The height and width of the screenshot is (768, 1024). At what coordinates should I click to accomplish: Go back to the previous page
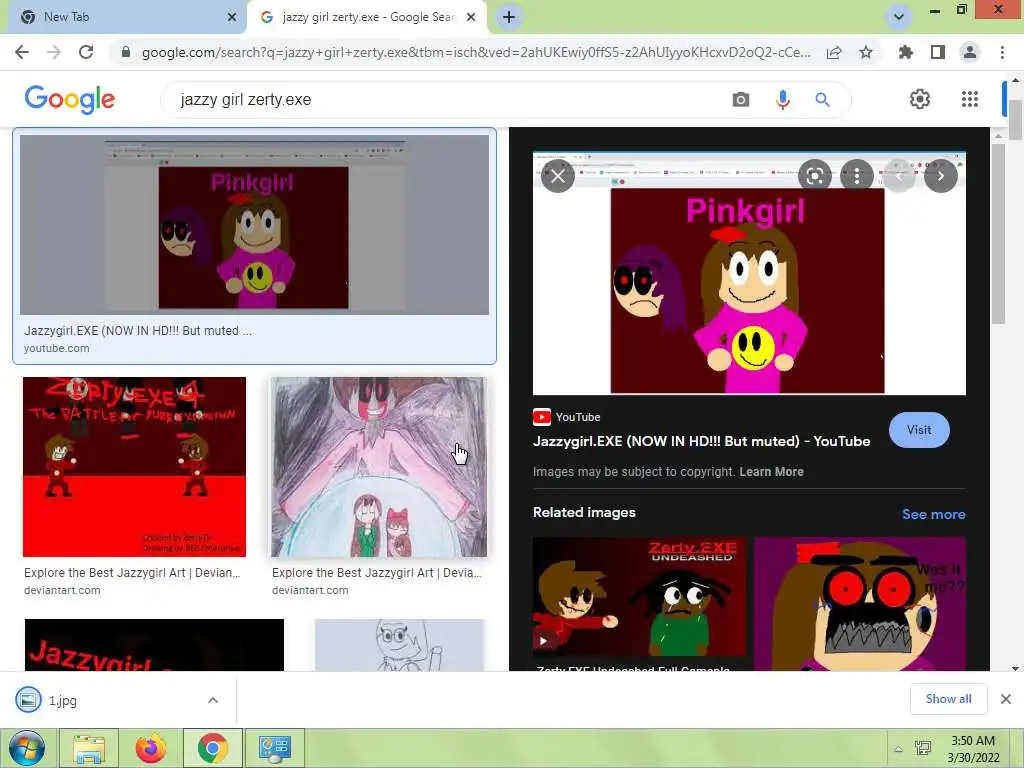click(22, 52)
